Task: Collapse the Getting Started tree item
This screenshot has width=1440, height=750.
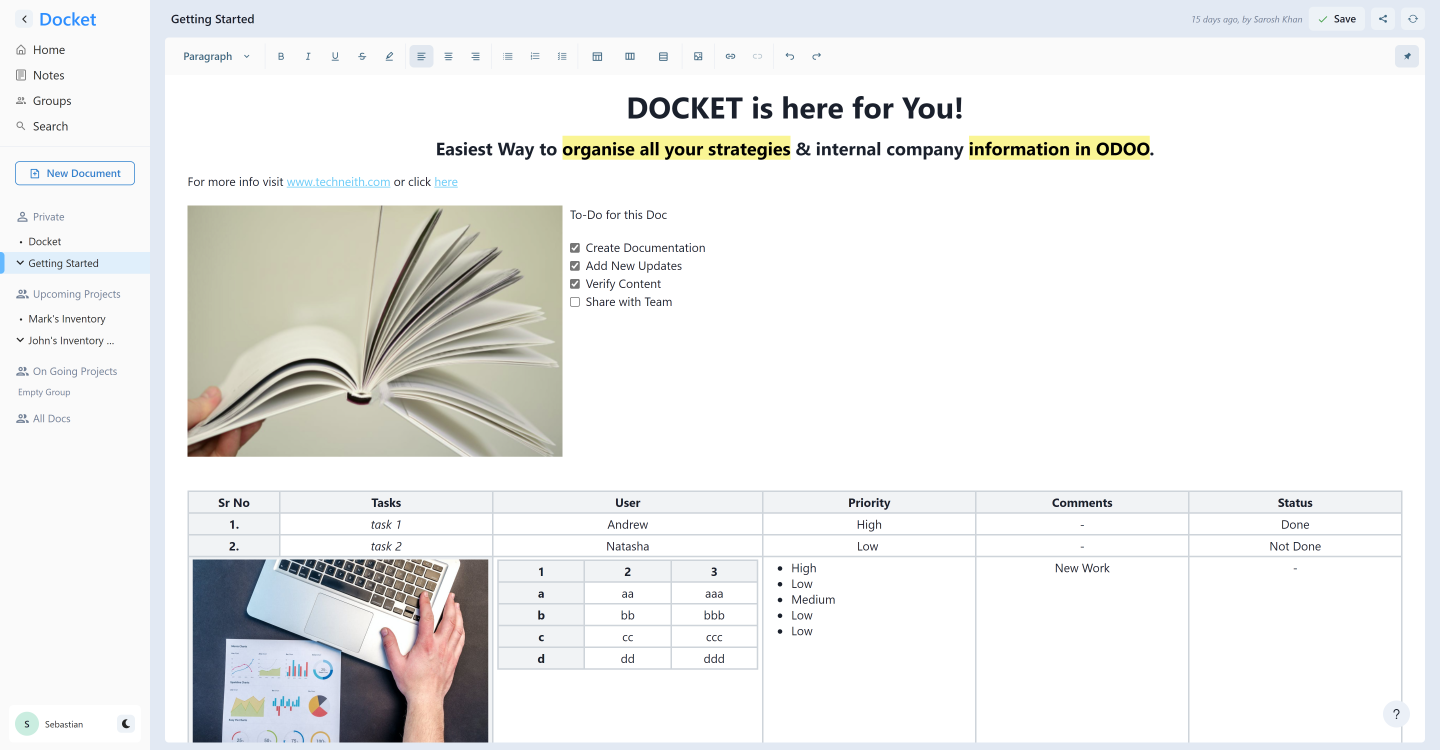Action: point(21,263)
